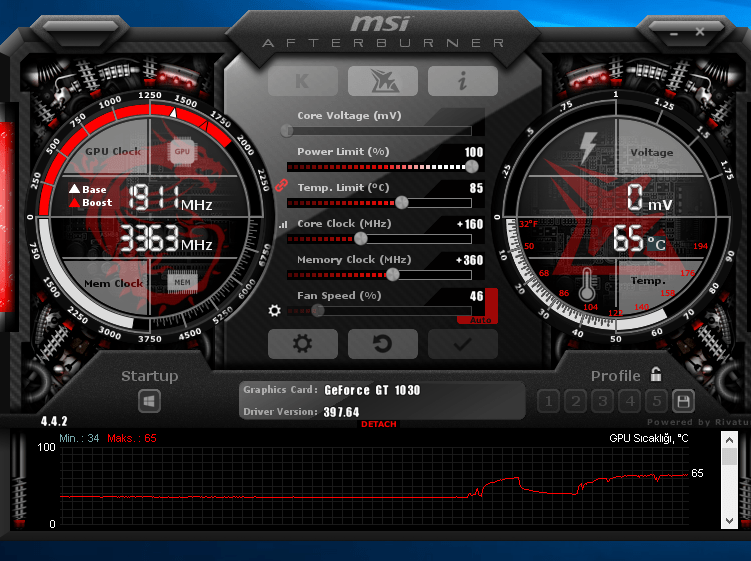Screen dimensions: 751x561
Task: Click the 'GPU Sıcaklığı, °C' graph title
Action: point(649,438)
